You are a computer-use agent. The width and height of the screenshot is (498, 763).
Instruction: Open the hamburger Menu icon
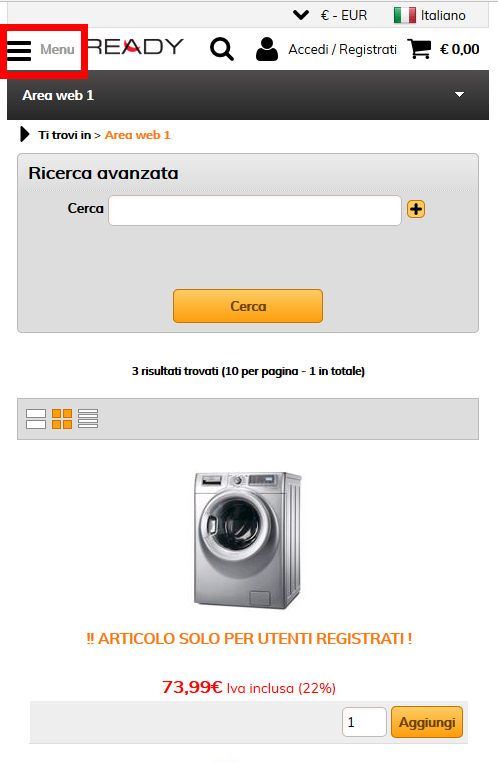coord(19,50)
